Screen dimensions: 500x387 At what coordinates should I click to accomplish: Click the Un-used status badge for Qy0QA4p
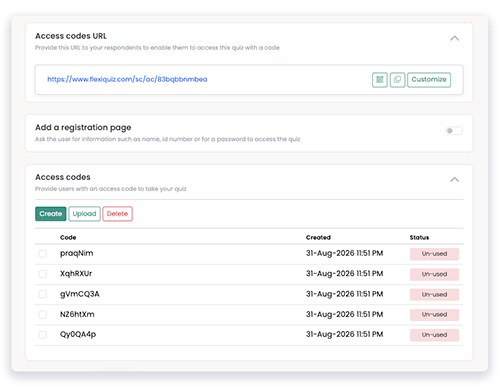[434, 335]
